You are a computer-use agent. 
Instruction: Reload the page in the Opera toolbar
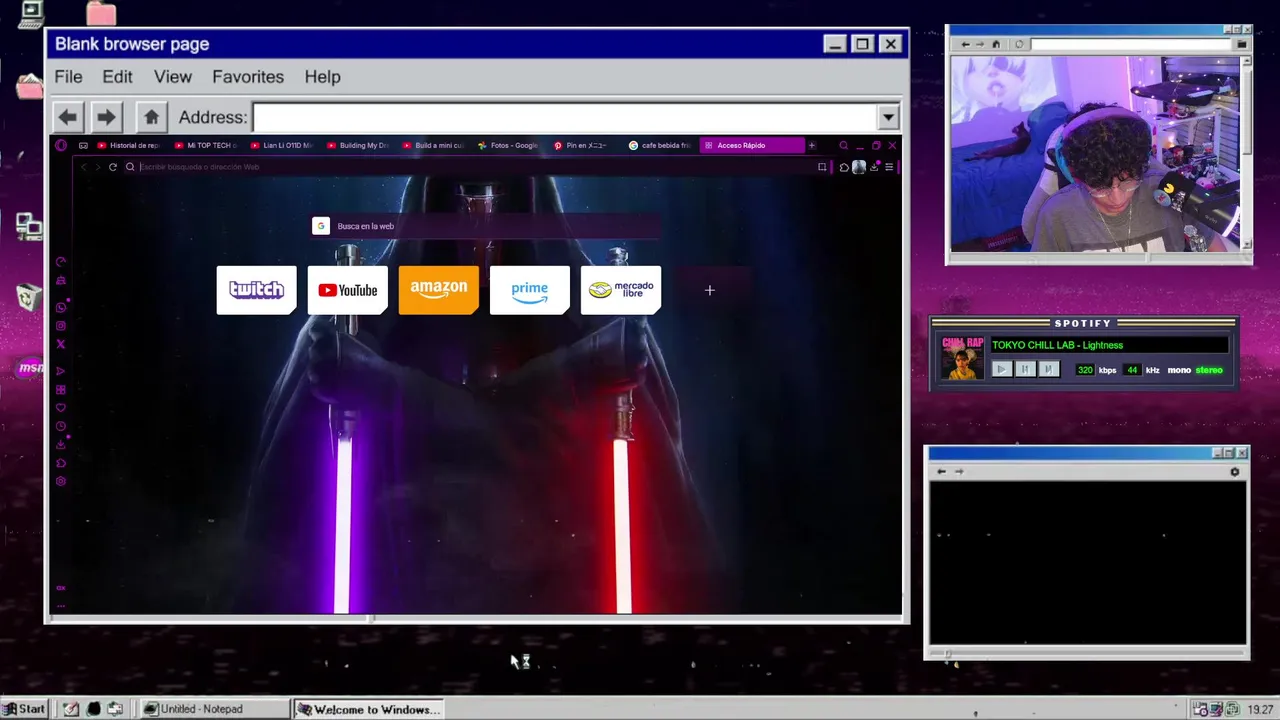pyautogui.click(x=113, y=167)
